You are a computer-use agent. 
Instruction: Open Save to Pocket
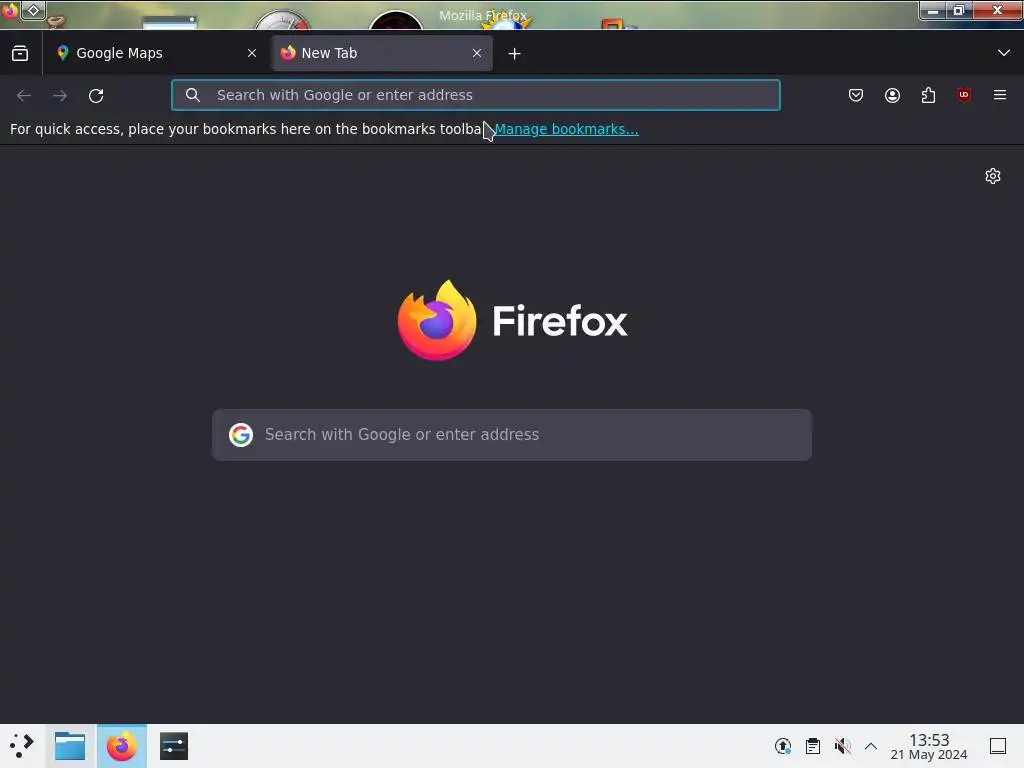(856, 95)
